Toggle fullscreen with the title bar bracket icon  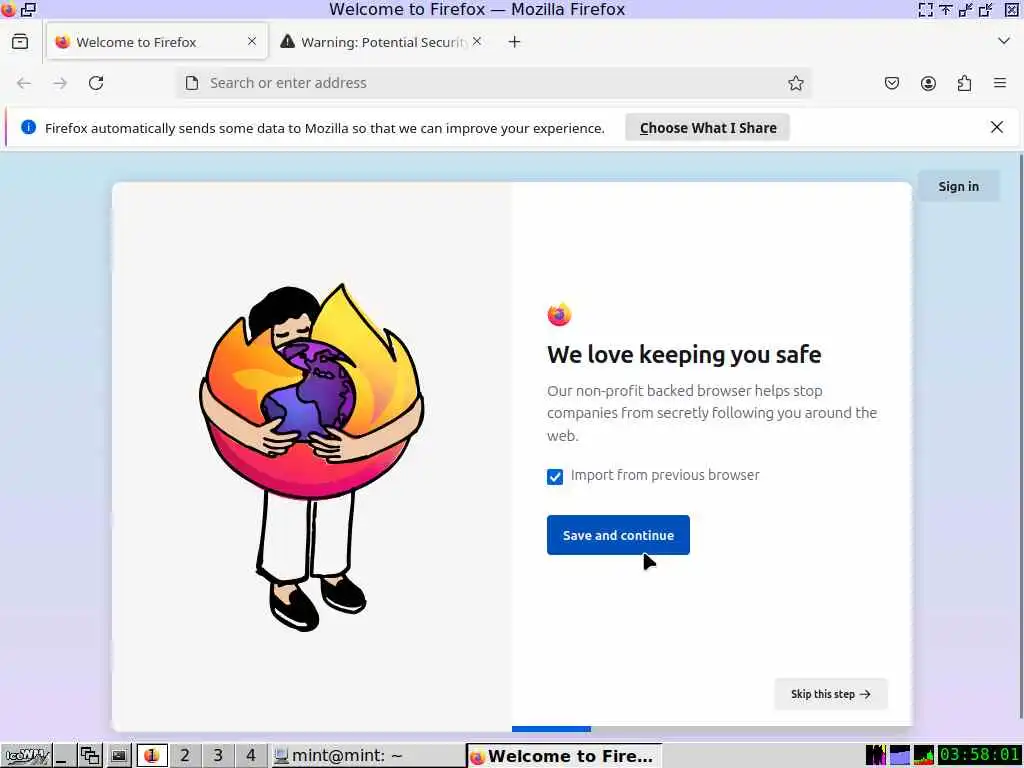(x=925, y=9)
